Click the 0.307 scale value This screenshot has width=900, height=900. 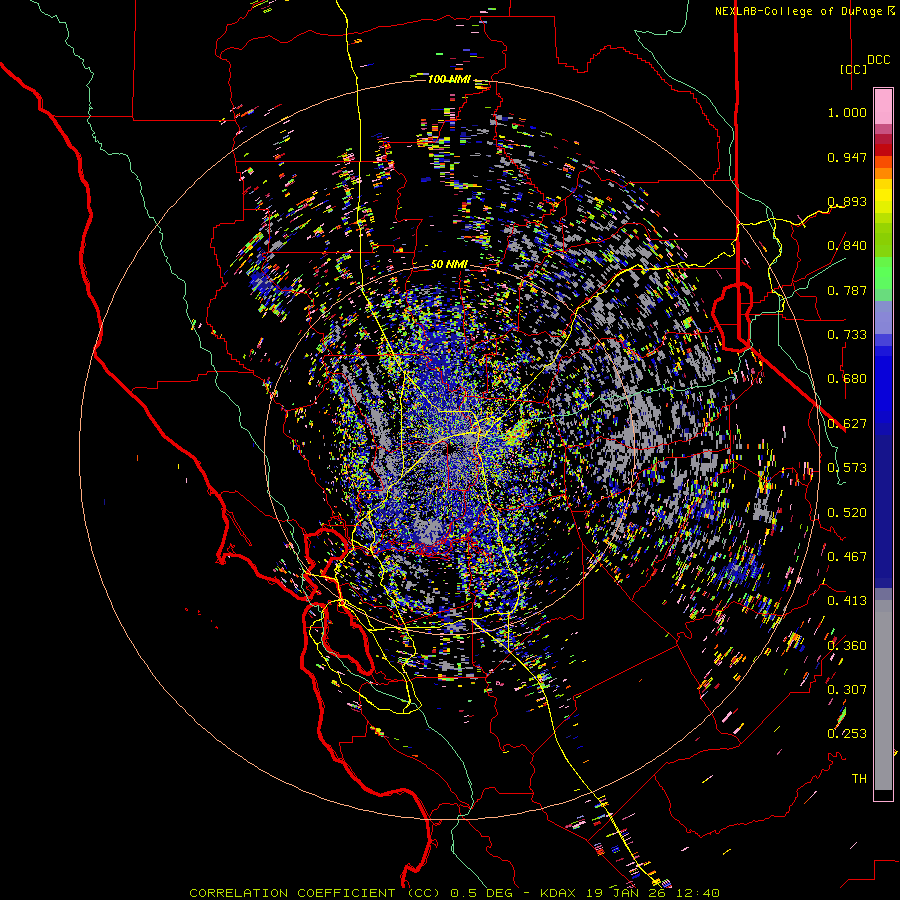pyautogui.click(x=847, y=689)
